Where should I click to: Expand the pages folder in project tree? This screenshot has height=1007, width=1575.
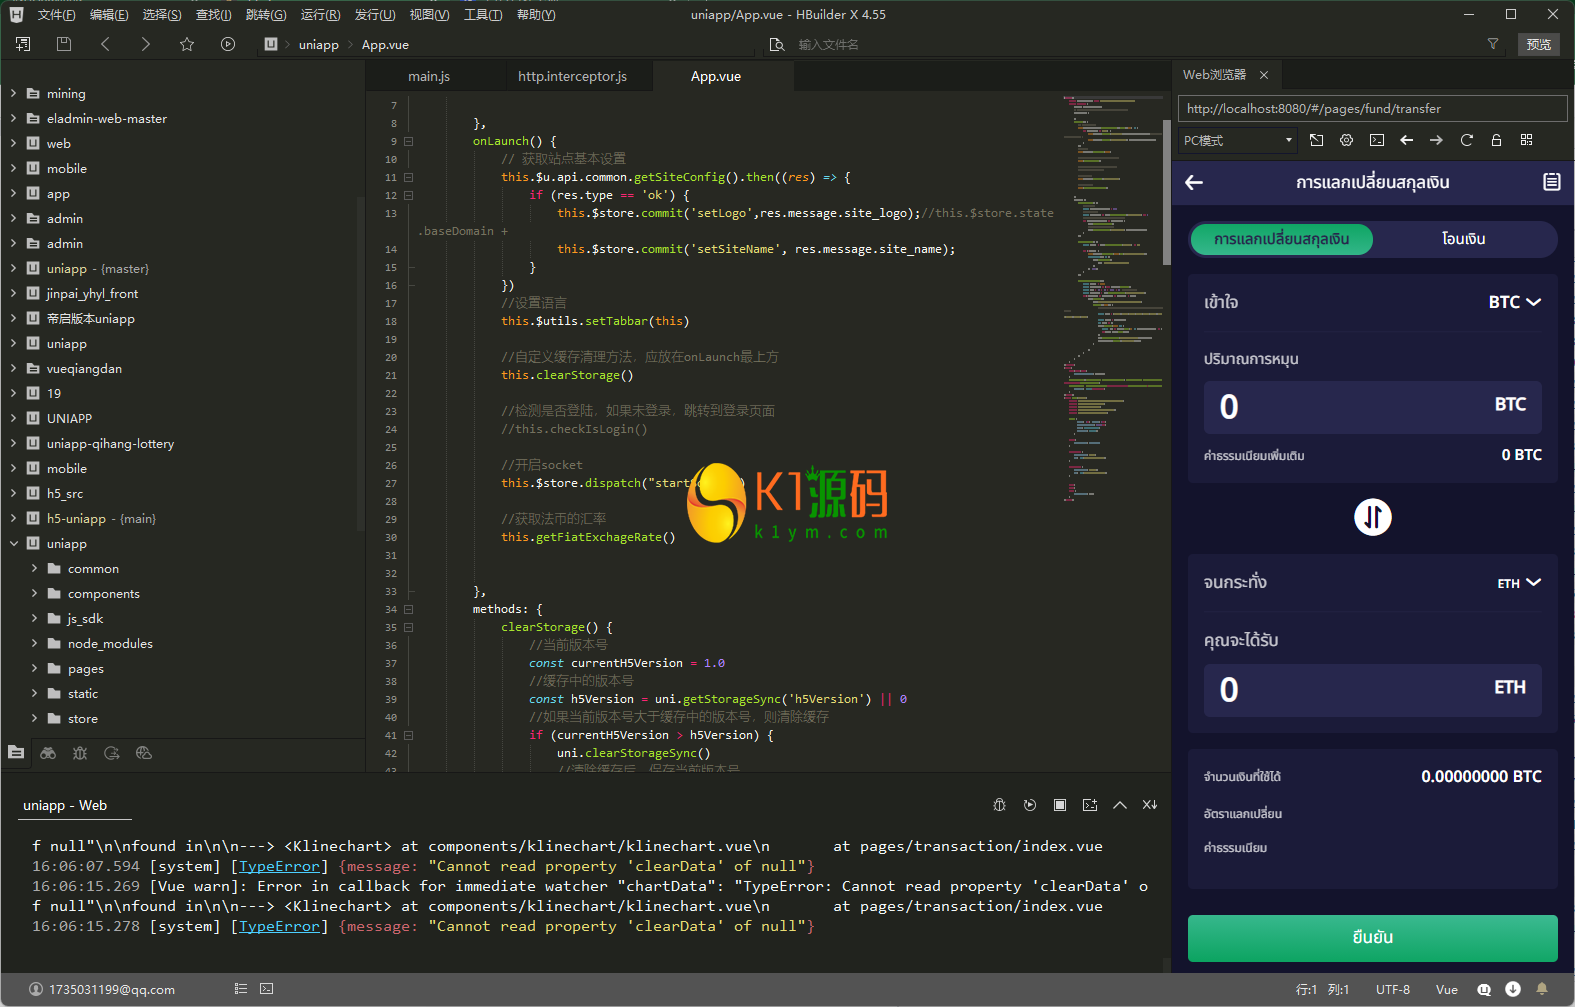[85, 669]
